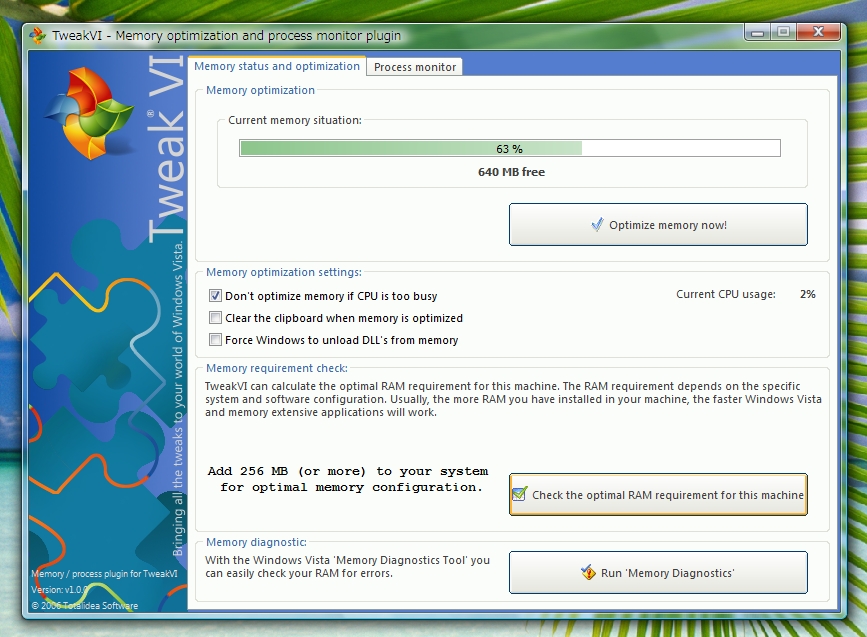Click the Totalidea Software copyright text

pos(85,605)
